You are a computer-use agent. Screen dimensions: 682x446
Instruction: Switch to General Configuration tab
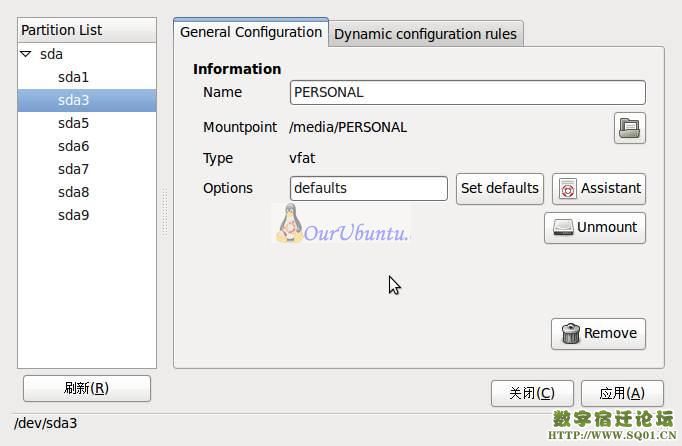(251, 32)
